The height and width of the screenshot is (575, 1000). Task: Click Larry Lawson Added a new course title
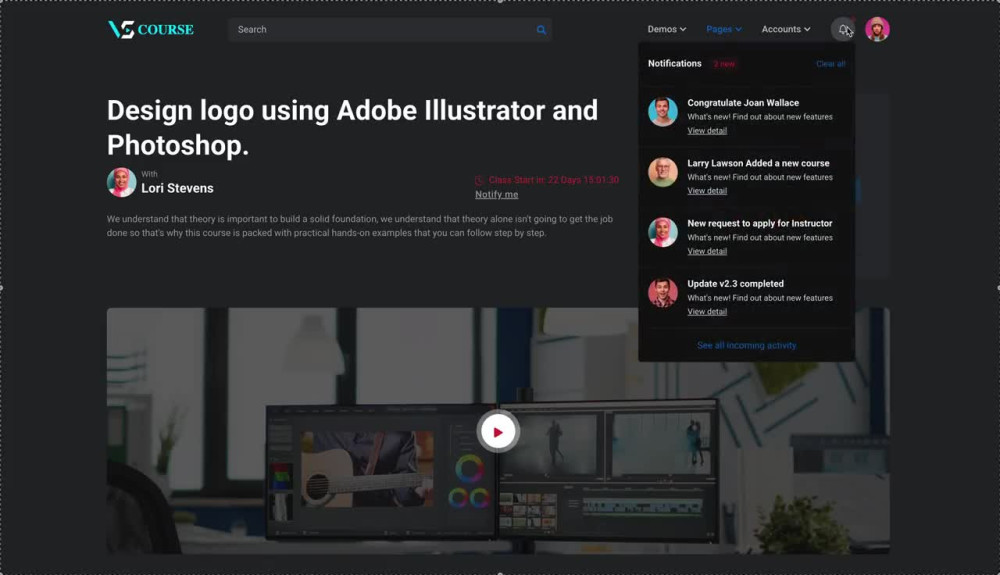758,163
